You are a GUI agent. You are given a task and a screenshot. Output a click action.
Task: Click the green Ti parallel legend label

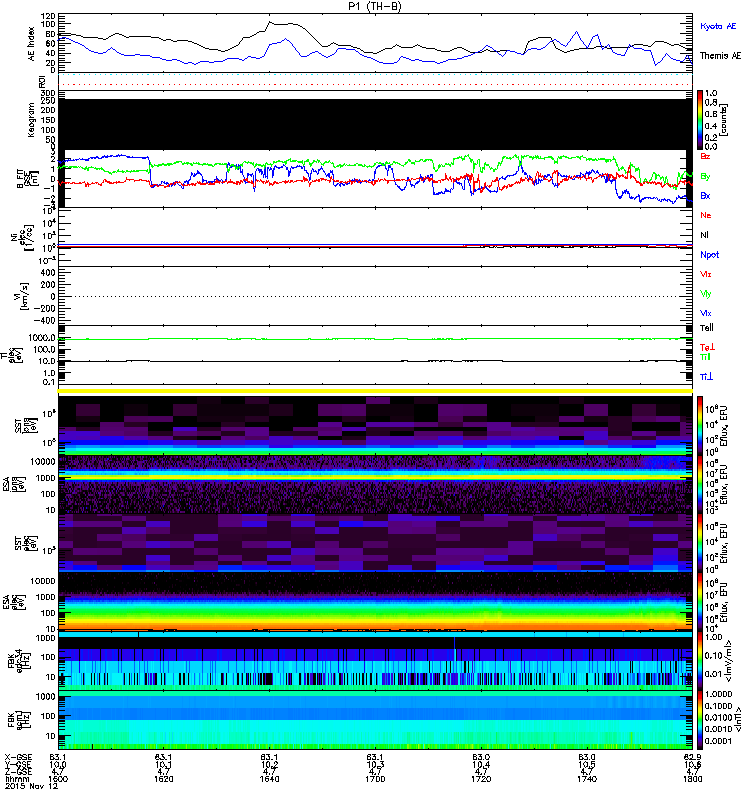tap(705, 357)
